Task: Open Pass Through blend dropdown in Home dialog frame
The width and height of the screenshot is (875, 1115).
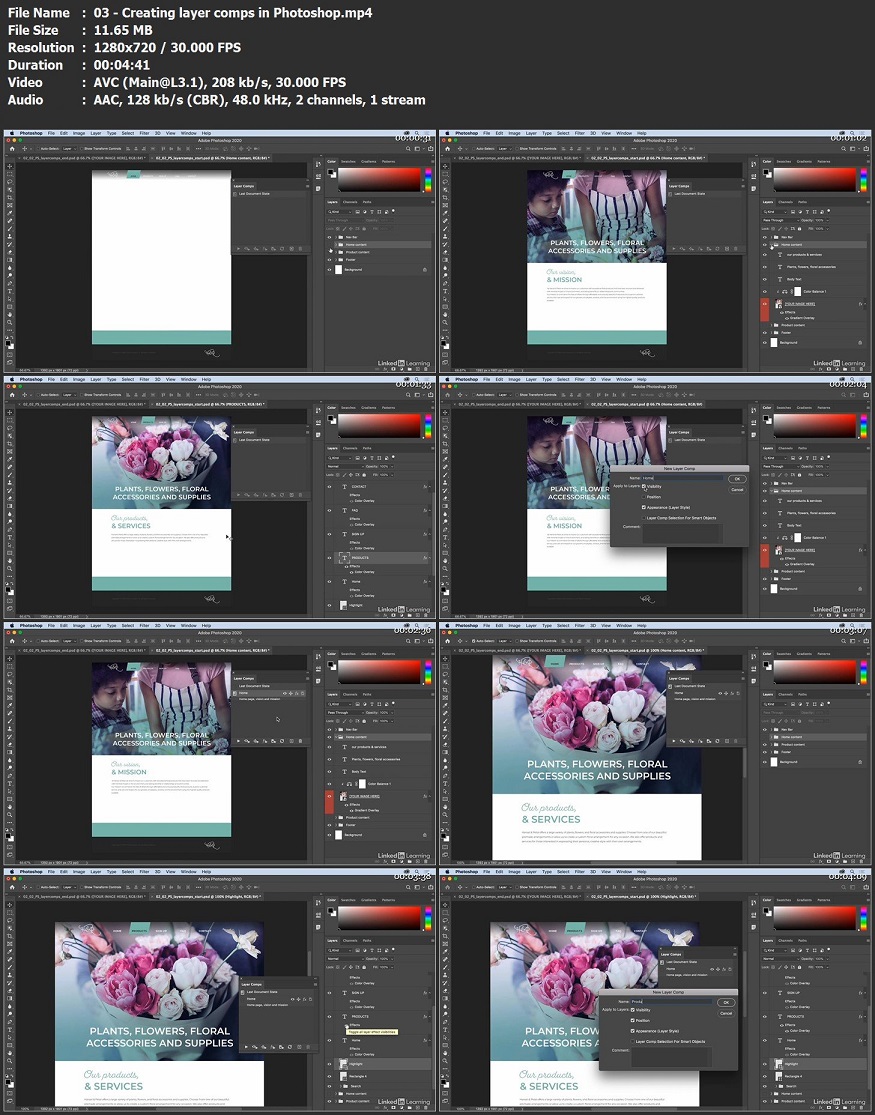Action: point(780,465)
